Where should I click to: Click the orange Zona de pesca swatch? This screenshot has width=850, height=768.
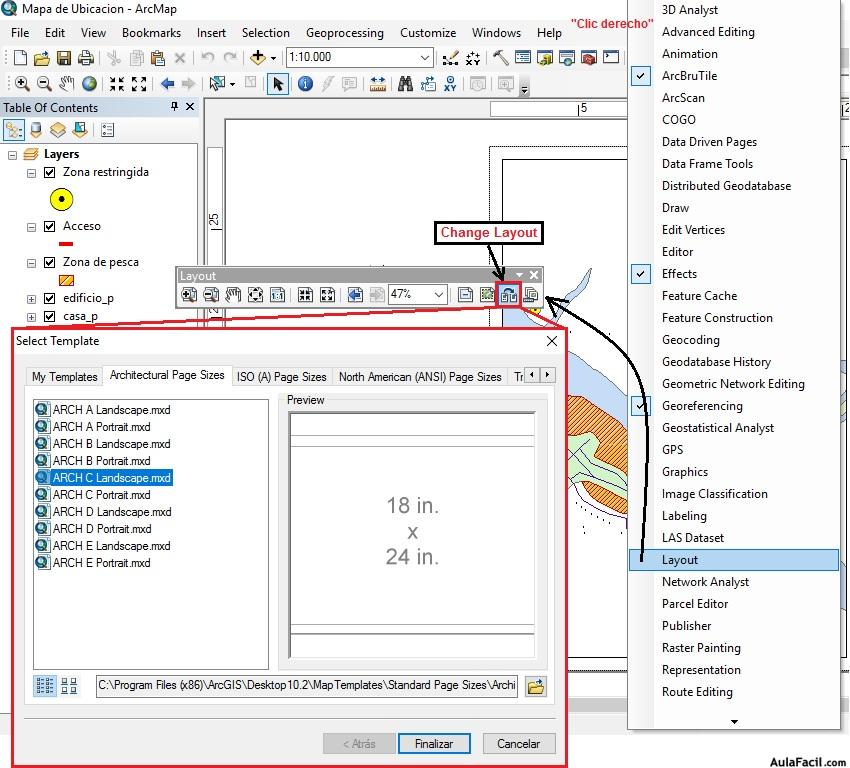point(66,280)
